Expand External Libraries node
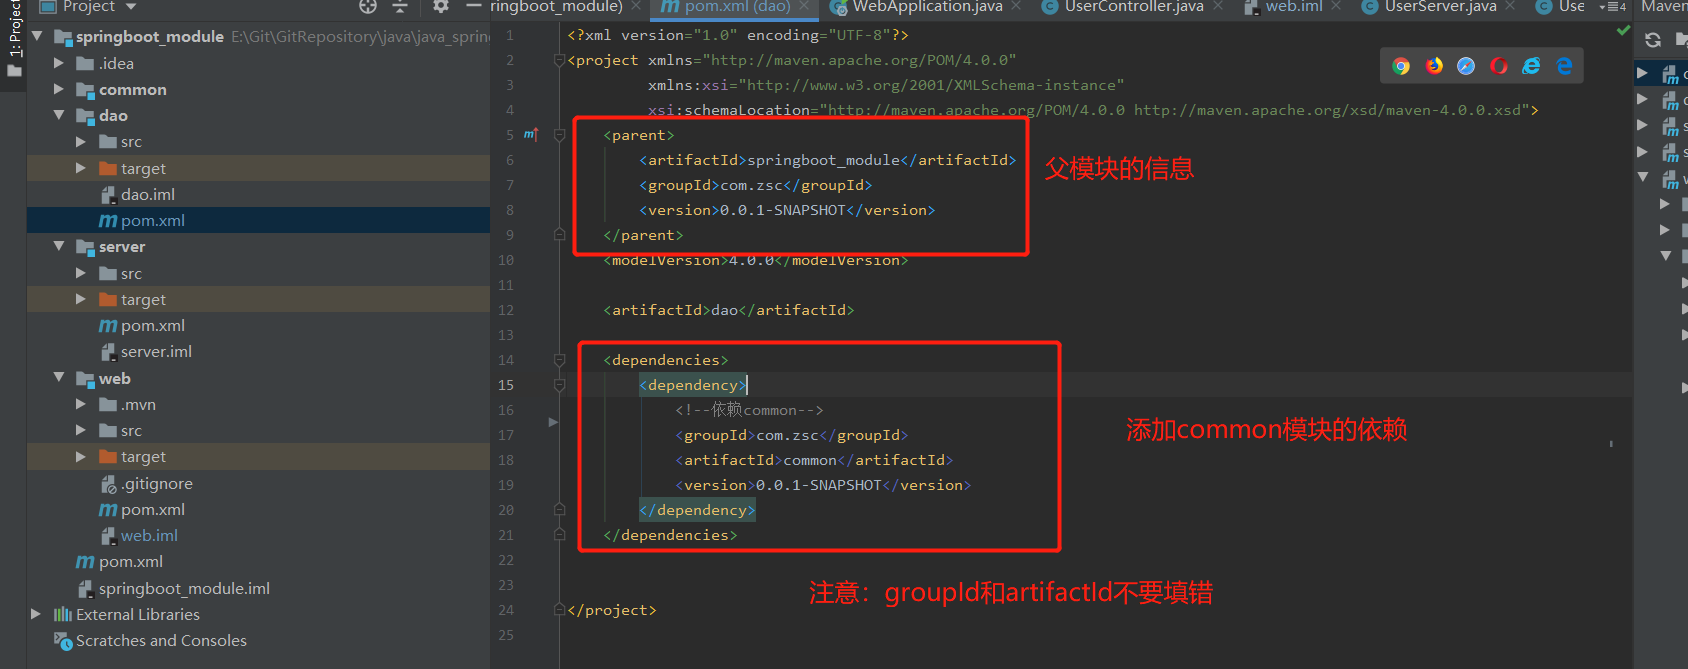 (36, 614)
